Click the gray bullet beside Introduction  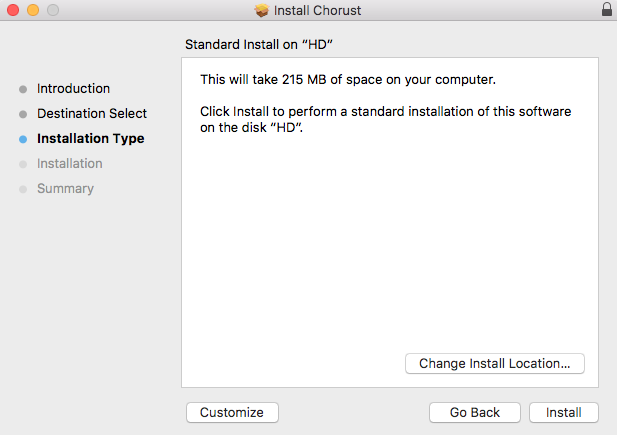[23, 89]
